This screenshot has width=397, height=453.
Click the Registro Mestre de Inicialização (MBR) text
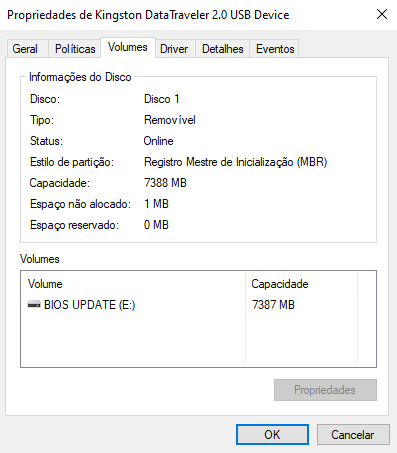click(x=236, y=162)
